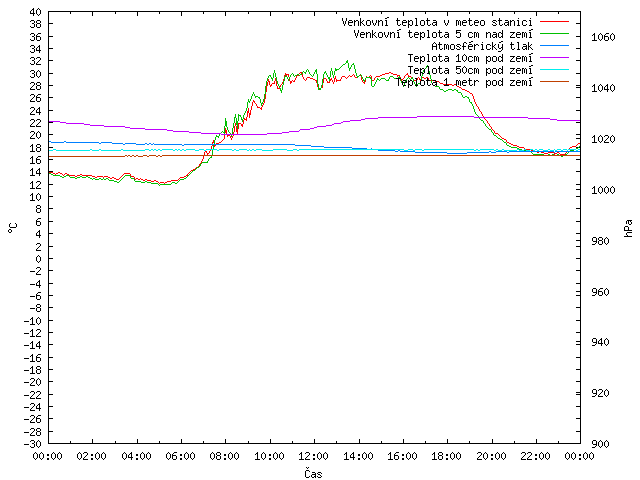The width and height of the screenshot is (640, 480).
Task: Click the 960 pressure axis label
Action: click(600, 292)
